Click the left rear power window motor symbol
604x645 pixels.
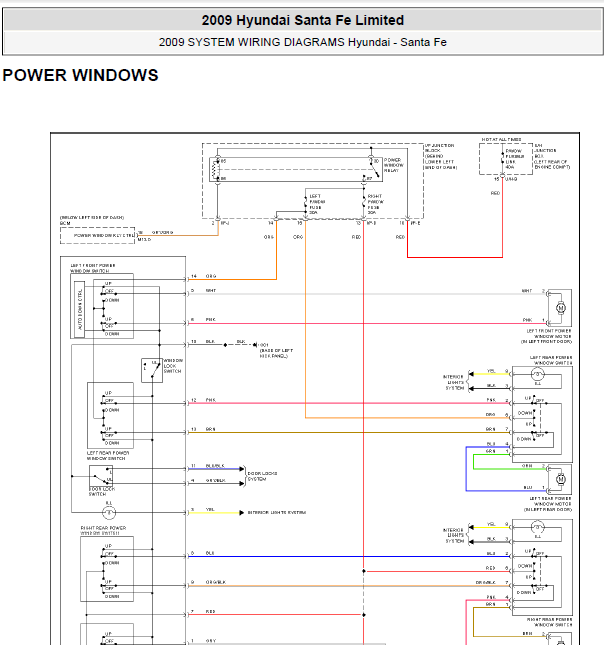point(560,479)
